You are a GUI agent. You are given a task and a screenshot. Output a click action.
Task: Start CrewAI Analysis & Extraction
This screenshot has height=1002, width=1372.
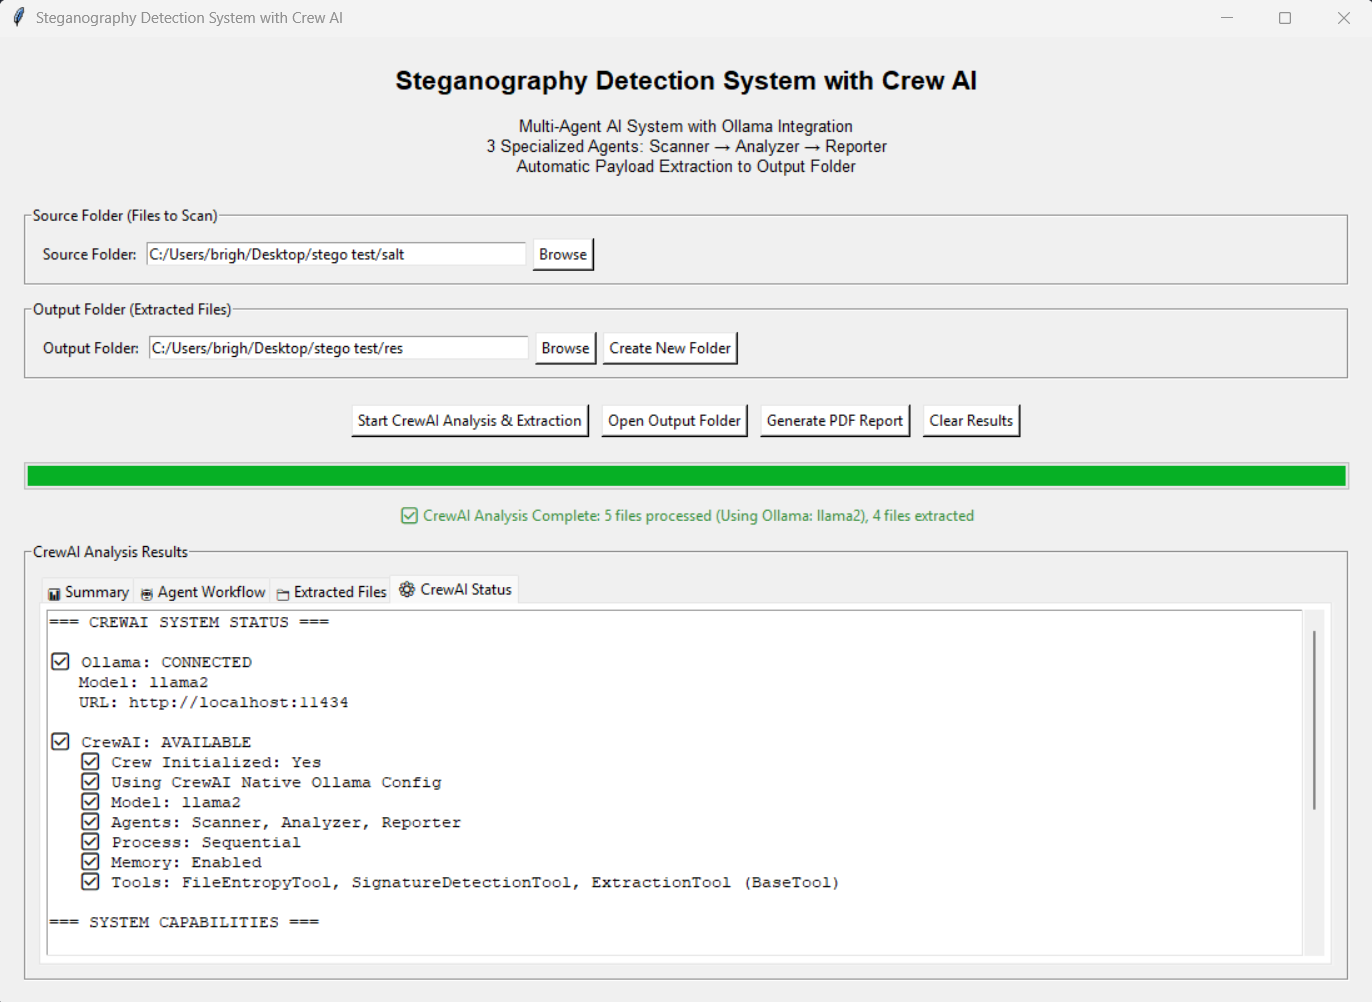(469, 421)
